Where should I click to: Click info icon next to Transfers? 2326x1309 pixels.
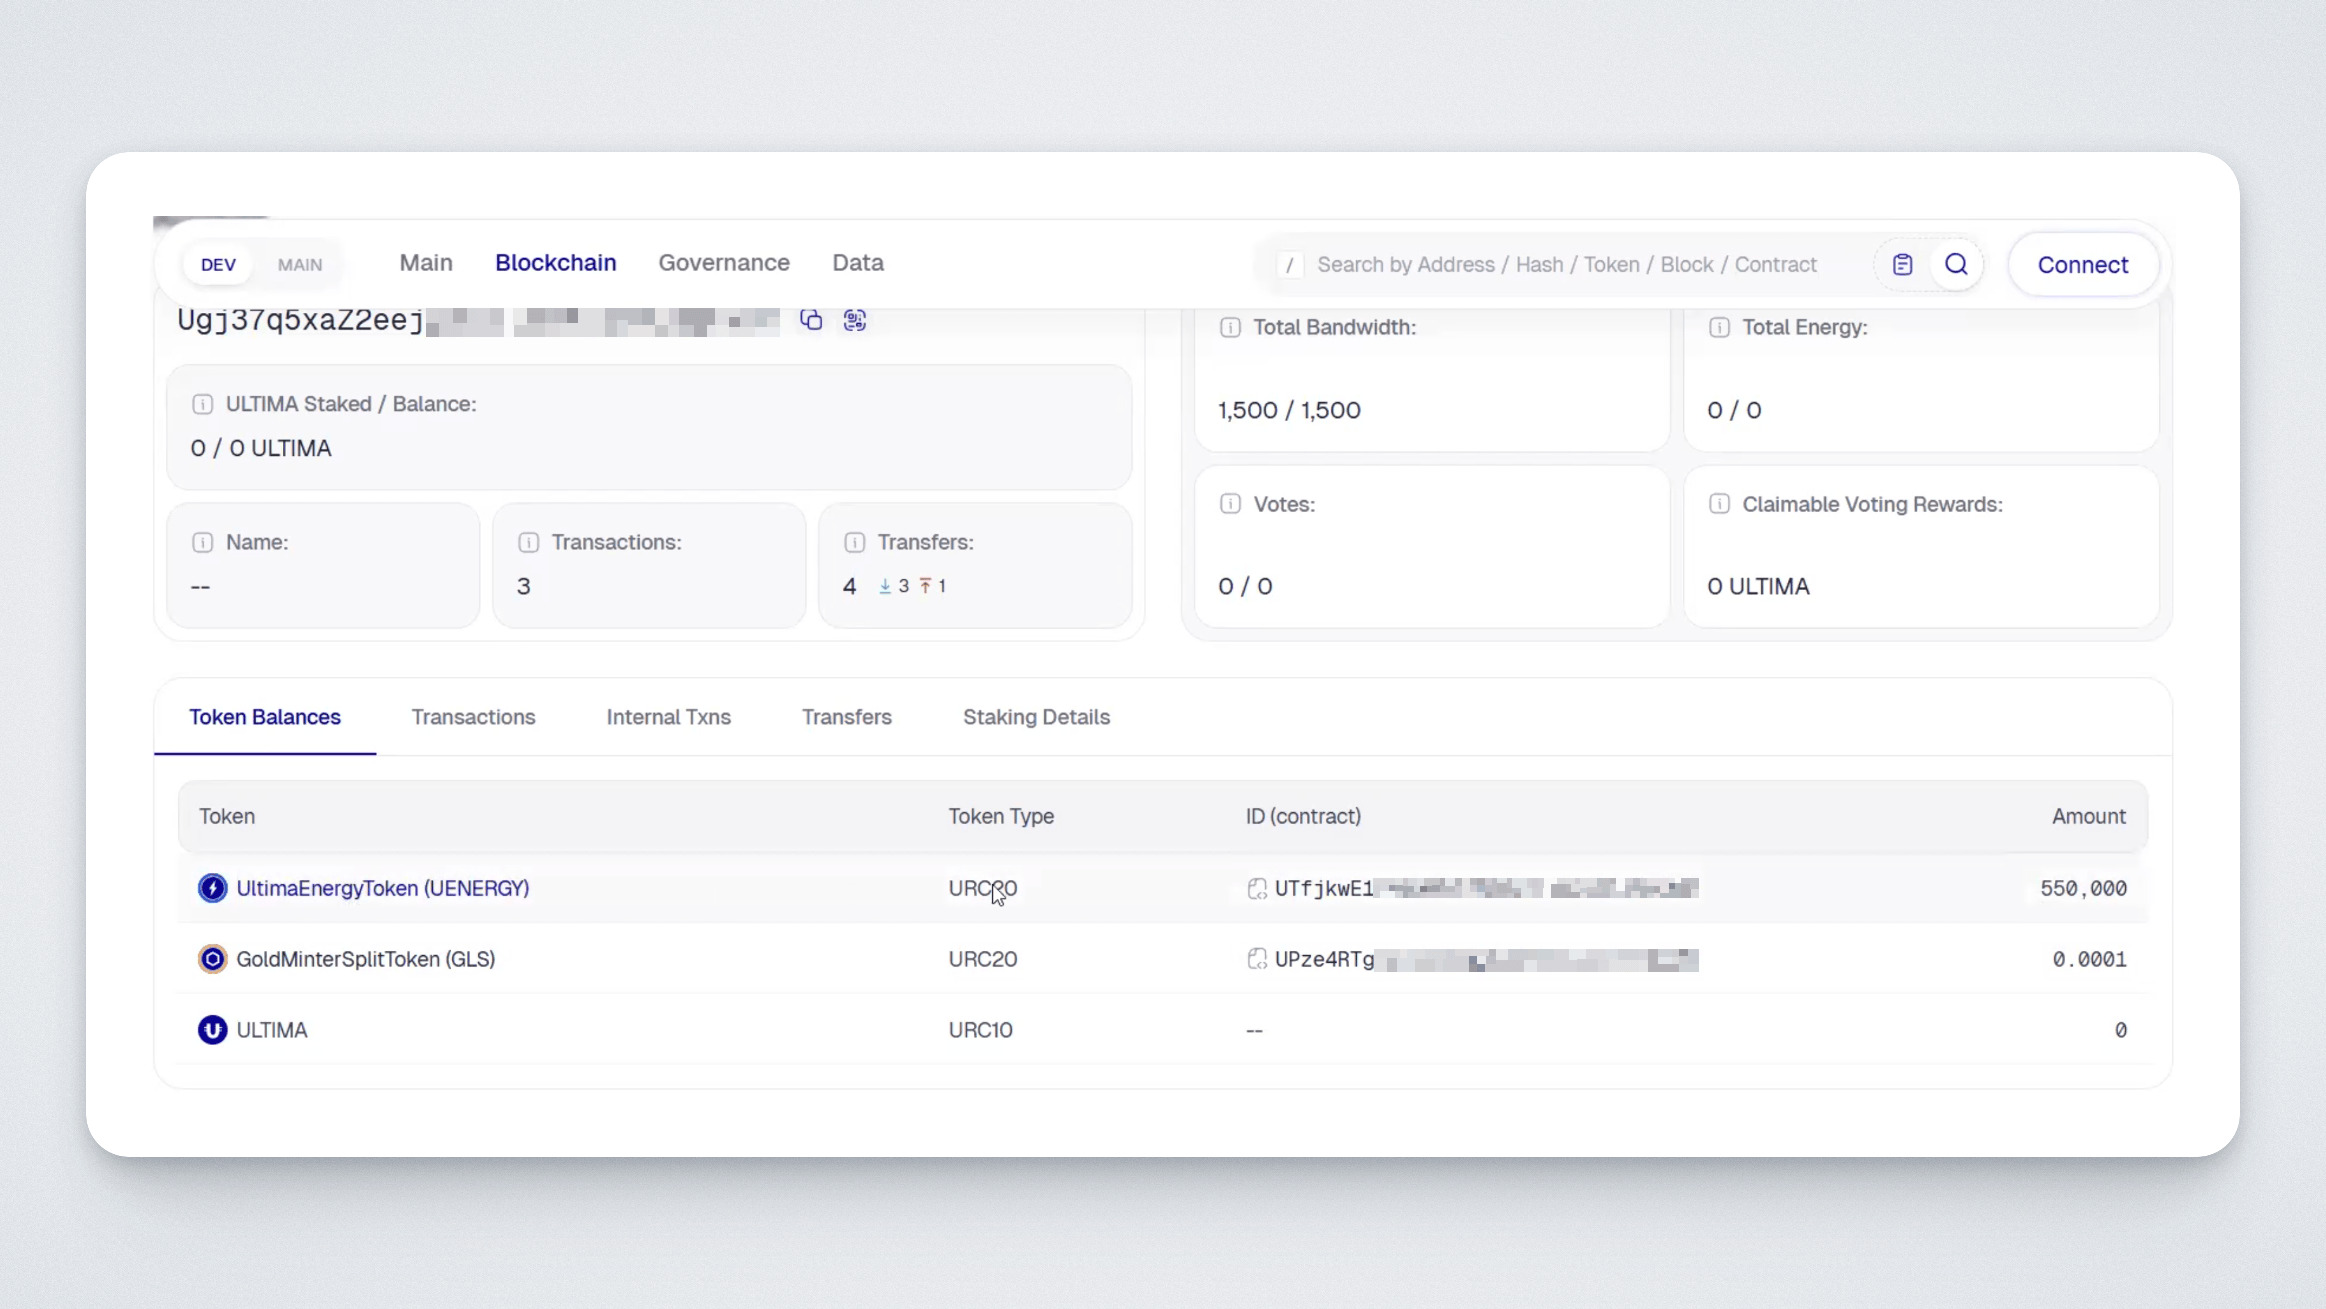(854, 542)
